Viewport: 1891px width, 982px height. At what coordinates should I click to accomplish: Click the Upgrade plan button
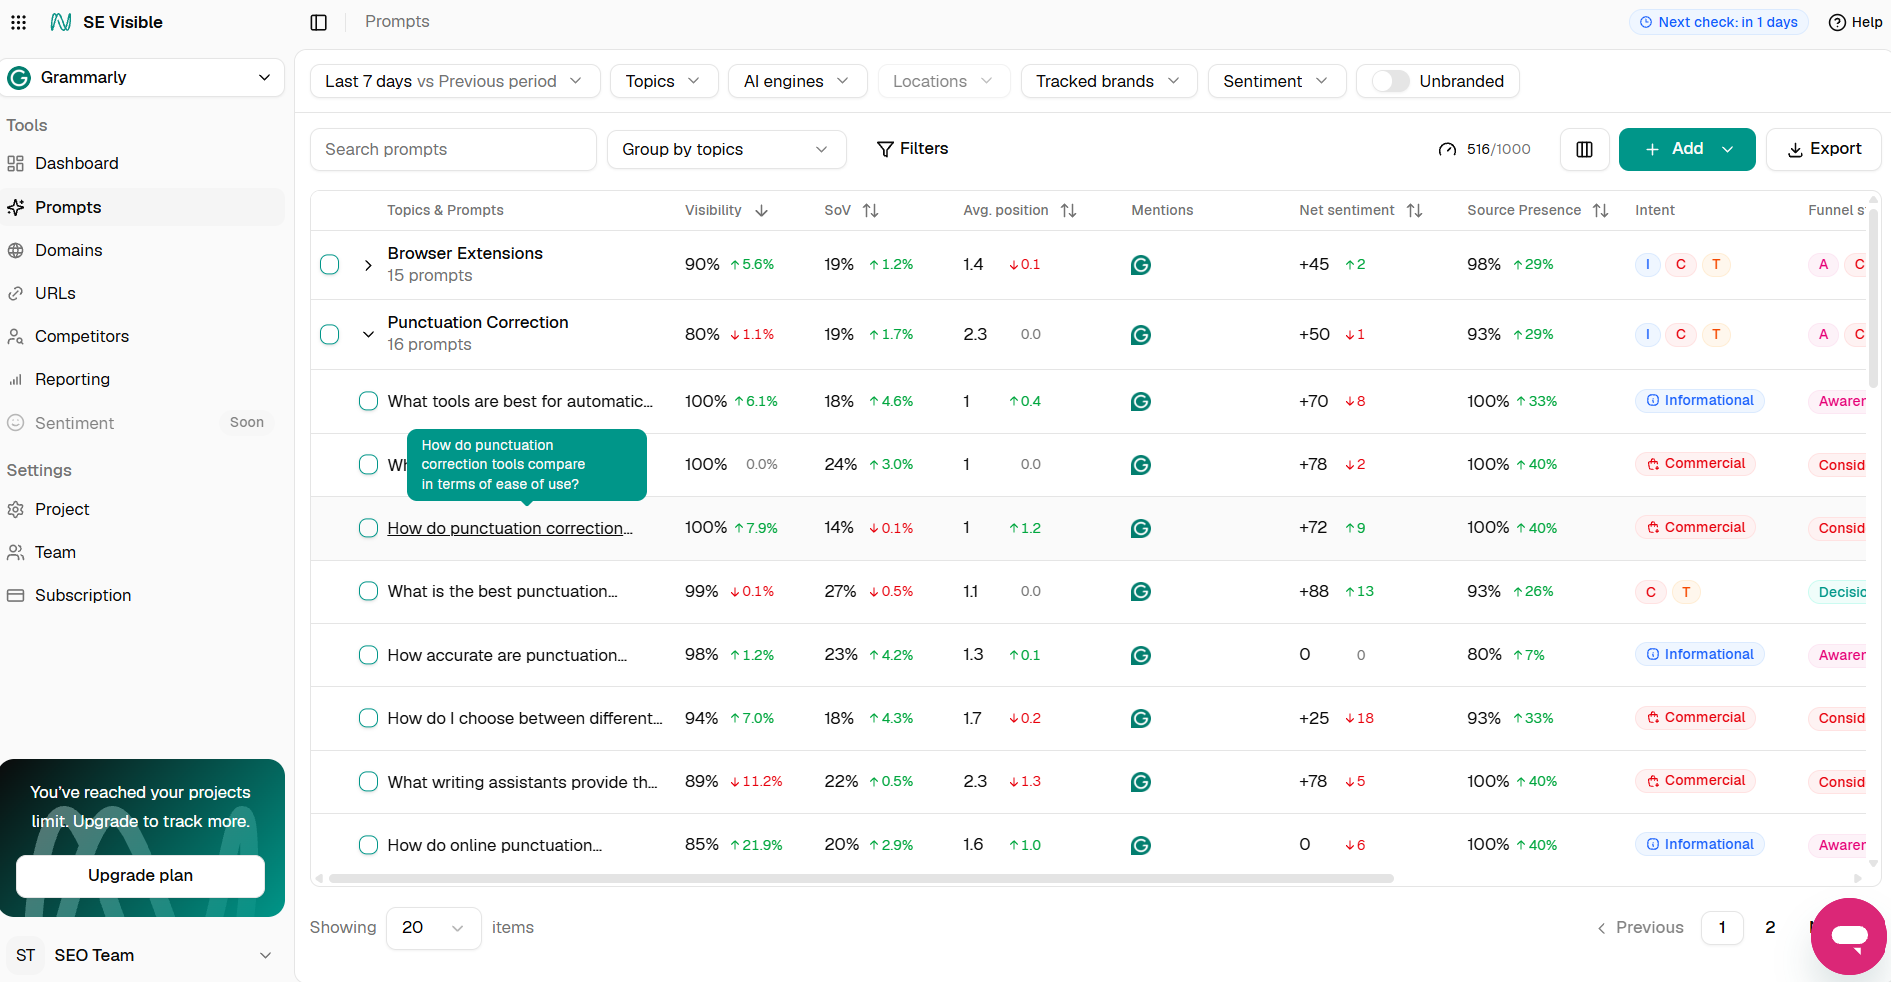(140, 876)
